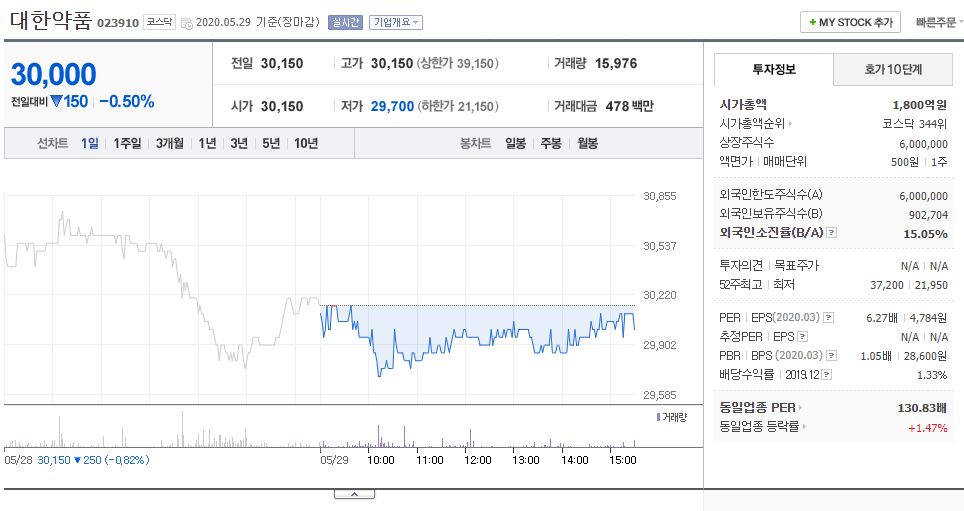Click the +1.47% industry change value
The height and width of the screenshot is (511, 964).
pyautogui.click(x=928, y=428)
